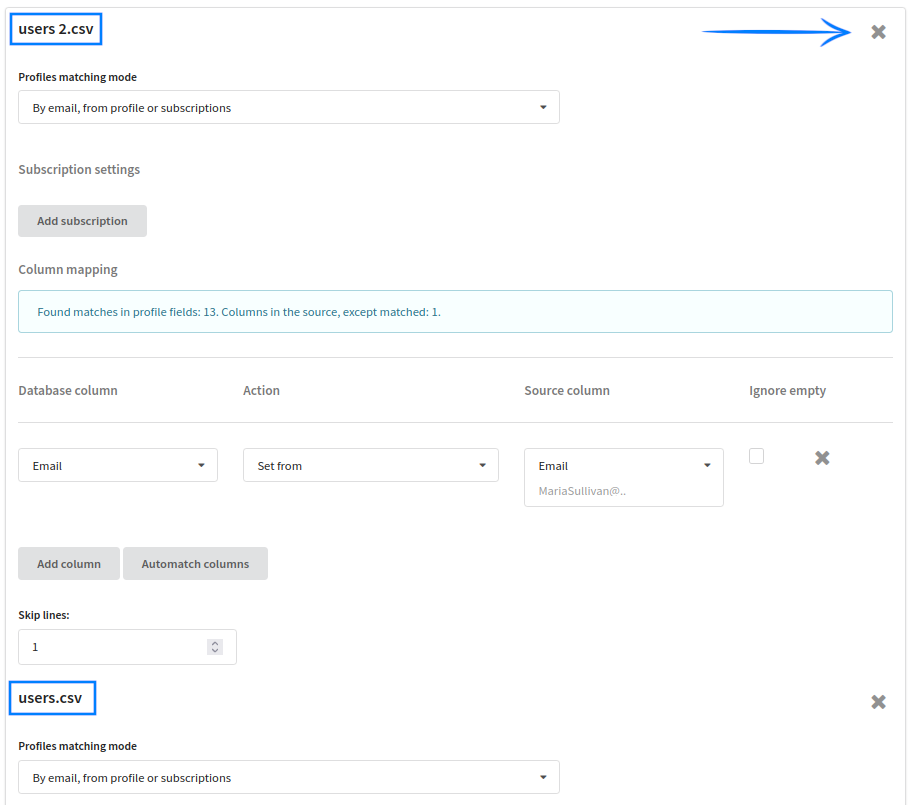Check the empty box under Ignore empty column

756,455
